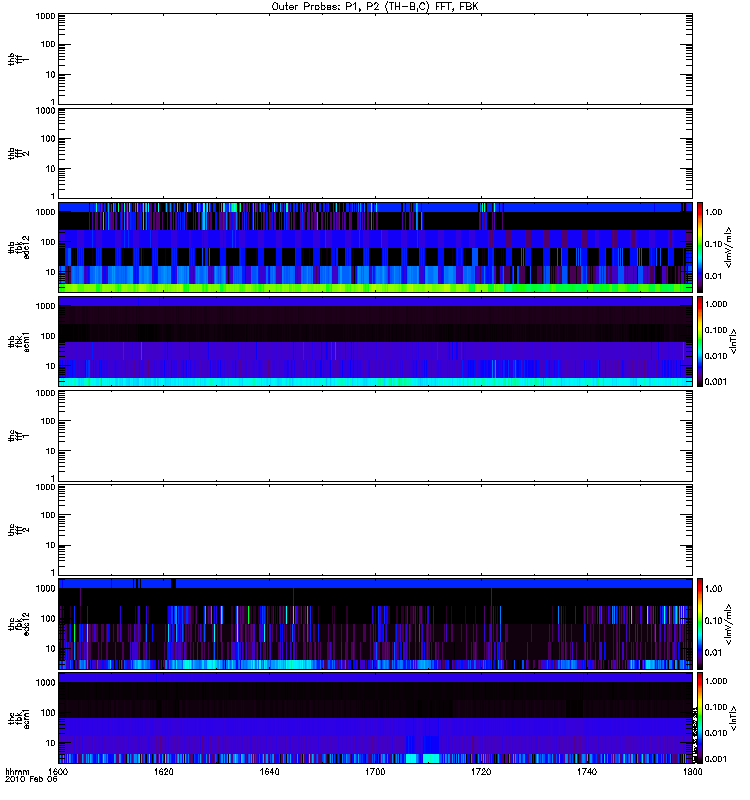Viewport: 750px width, 800px height.
Task: Click "0.01" on the thb edc12 color bar
Action: 713,276
